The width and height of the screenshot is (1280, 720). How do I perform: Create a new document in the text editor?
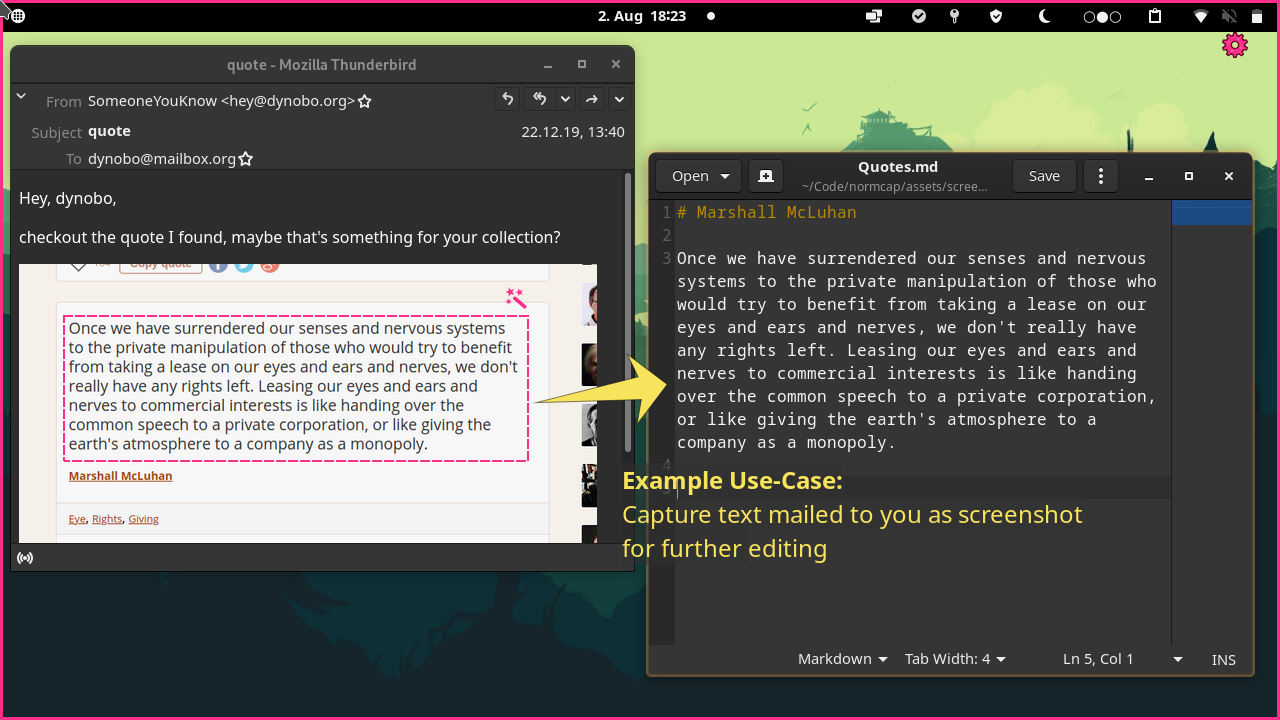766,176
